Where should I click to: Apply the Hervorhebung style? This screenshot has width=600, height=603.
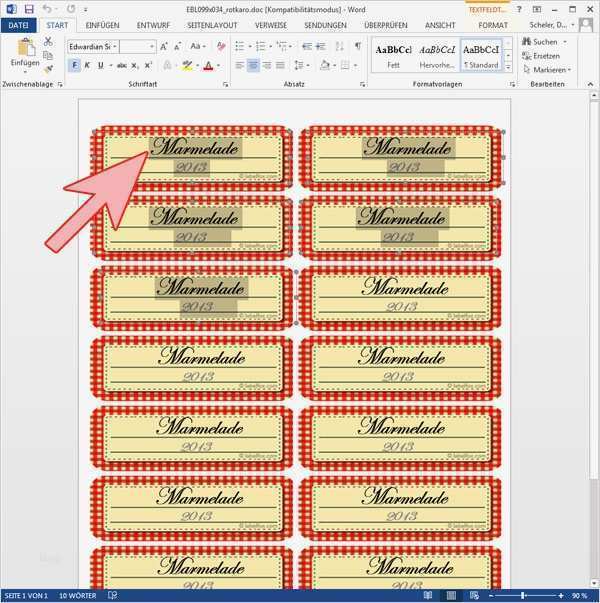click(x=437, y=55)
